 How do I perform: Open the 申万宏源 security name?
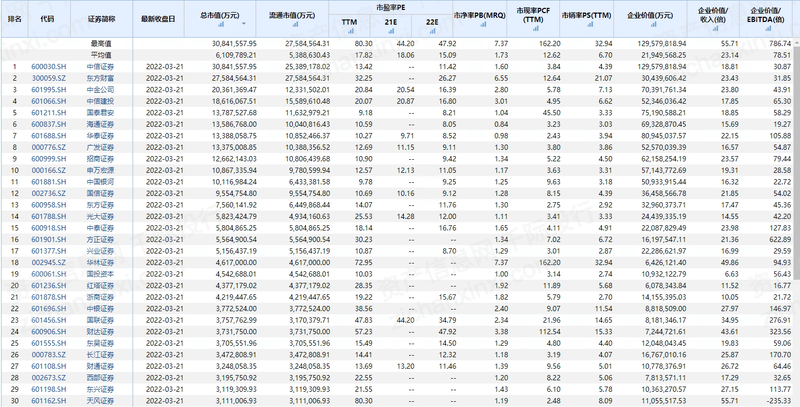(x=101, y=170)
